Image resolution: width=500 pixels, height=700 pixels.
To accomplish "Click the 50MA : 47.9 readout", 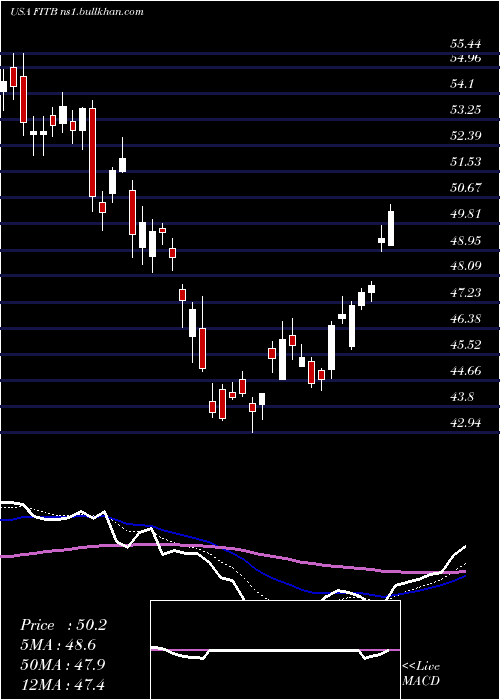I will [63, 664].
